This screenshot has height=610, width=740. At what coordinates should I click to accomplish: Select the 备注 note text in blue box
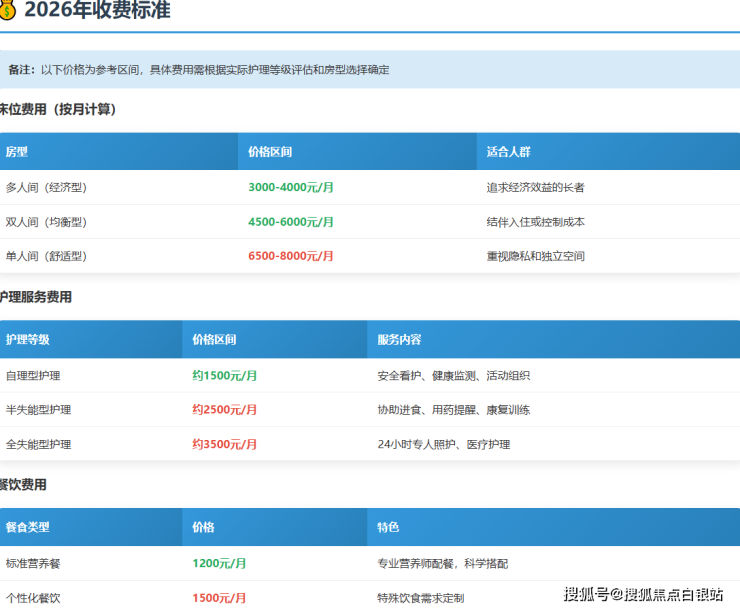[x=198, y=70]
